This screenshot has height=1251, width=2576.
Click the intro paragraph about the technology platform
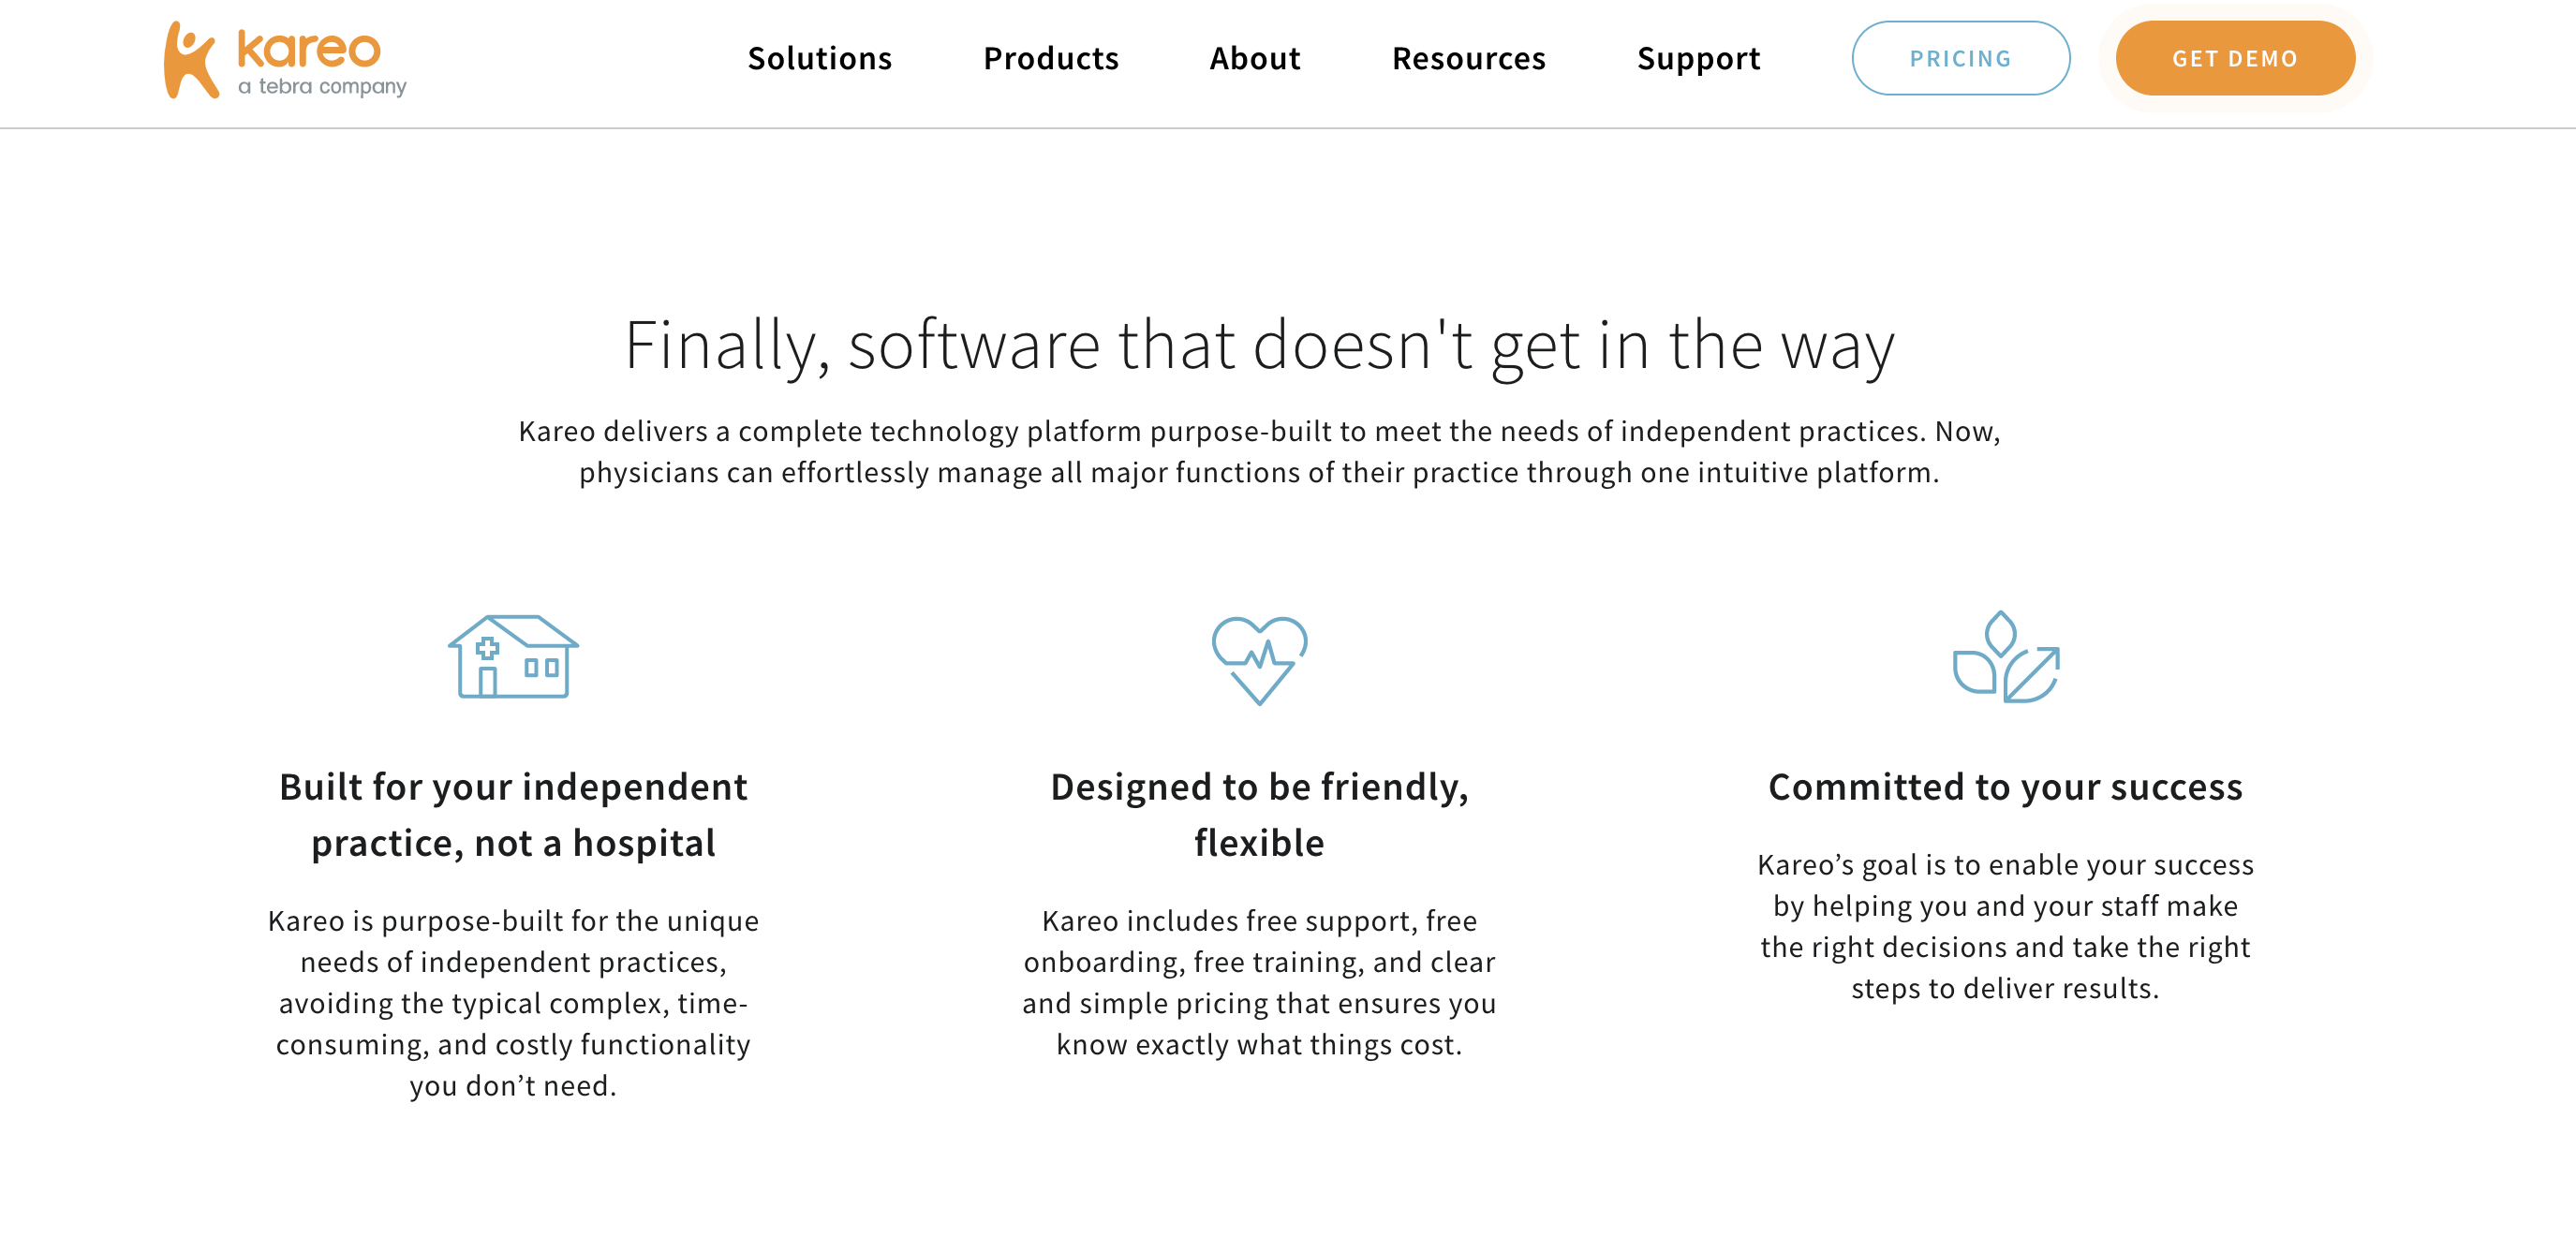point(1259,451)
